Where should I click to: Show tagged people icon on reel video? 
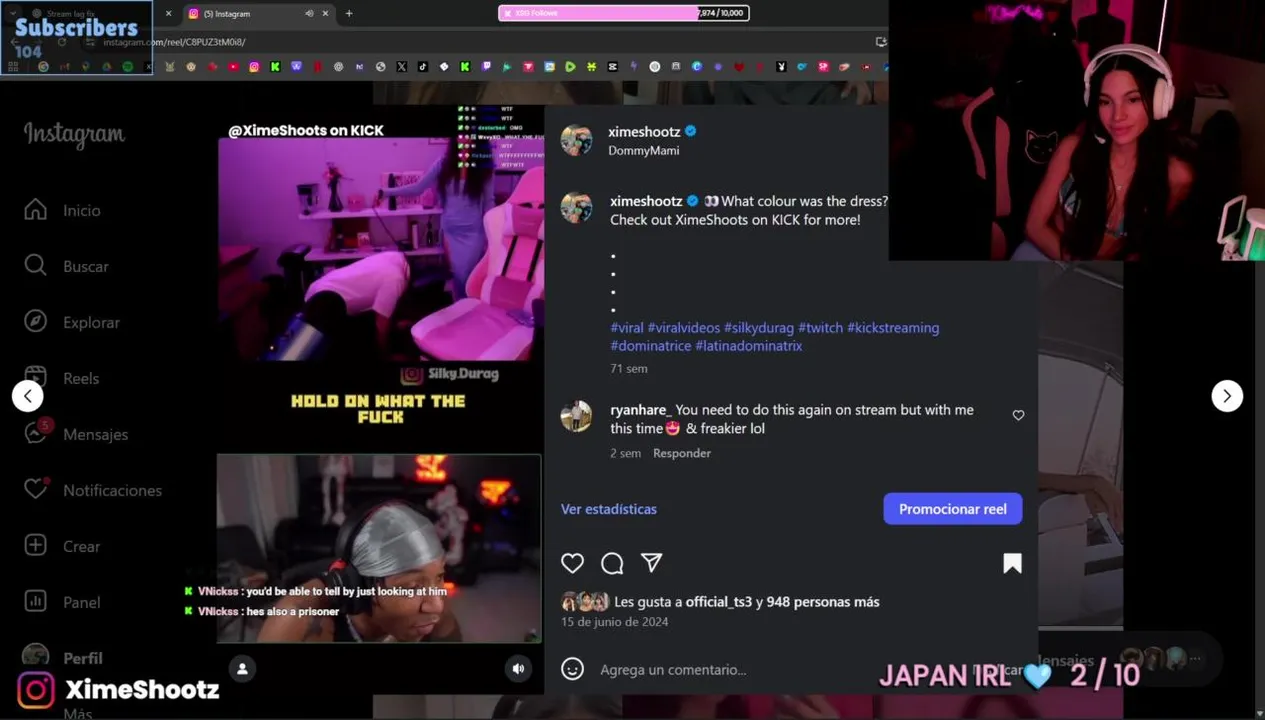pyautogui.click(x=242, y=669)
